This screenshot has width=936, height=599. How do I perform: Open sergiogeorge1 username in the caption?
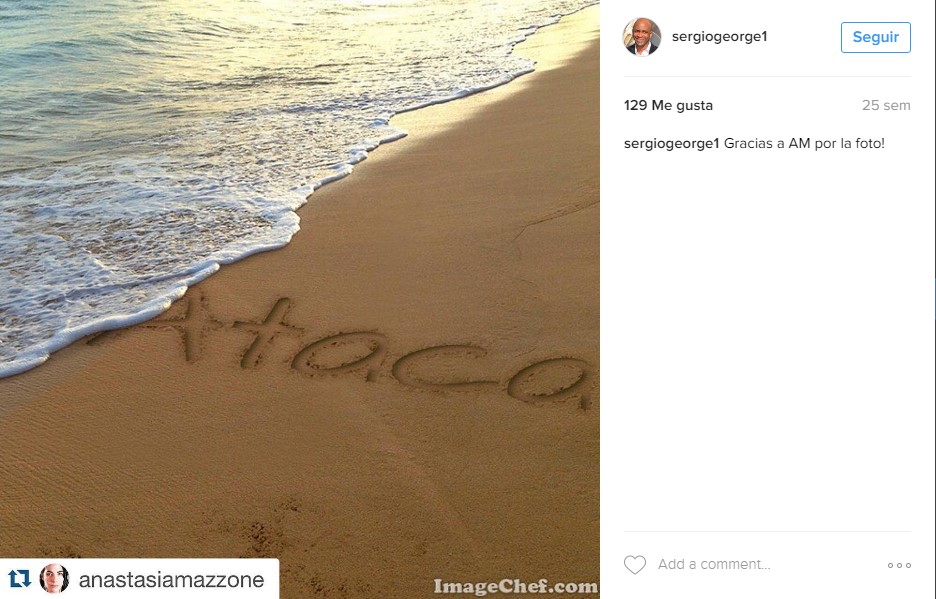[672, 143]
